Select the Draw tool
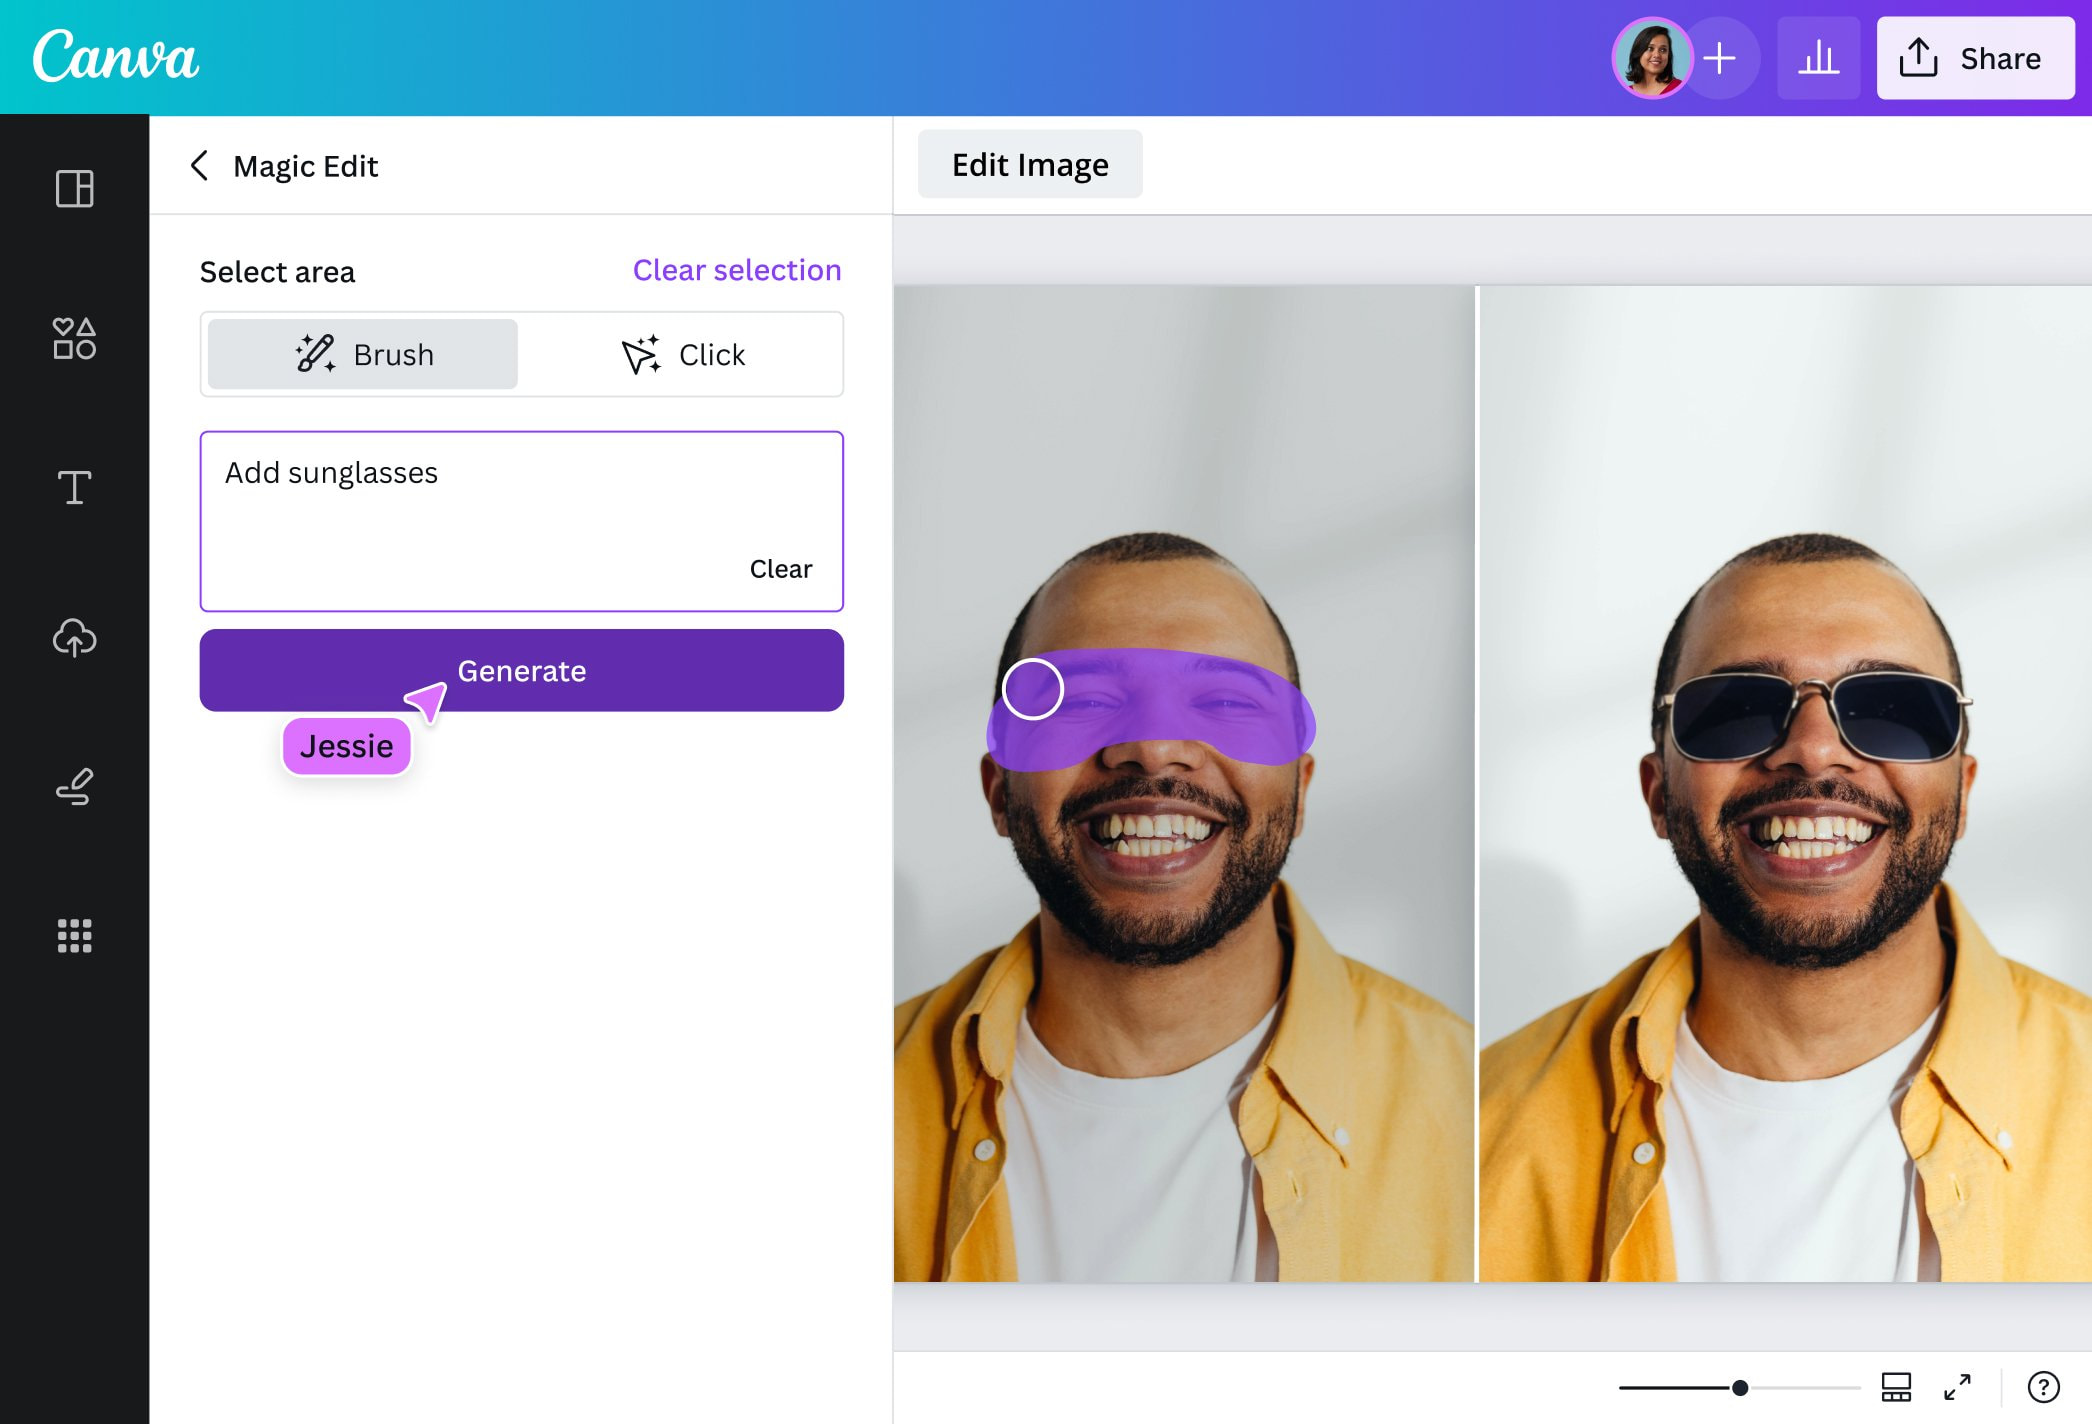This screenshot has width=2092, height=1424. click(75, 787)
